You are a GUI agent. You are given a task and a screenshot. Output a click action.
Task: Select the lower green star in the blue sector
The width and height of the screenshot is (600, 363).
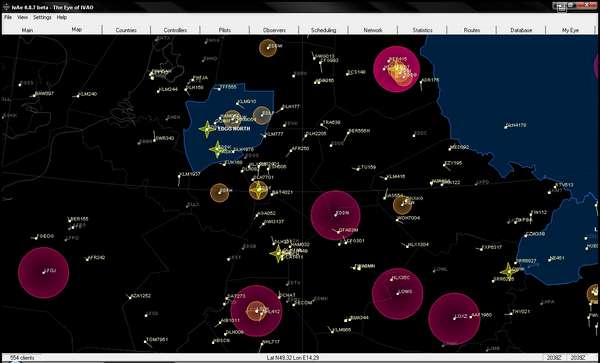tap(217, 149)
